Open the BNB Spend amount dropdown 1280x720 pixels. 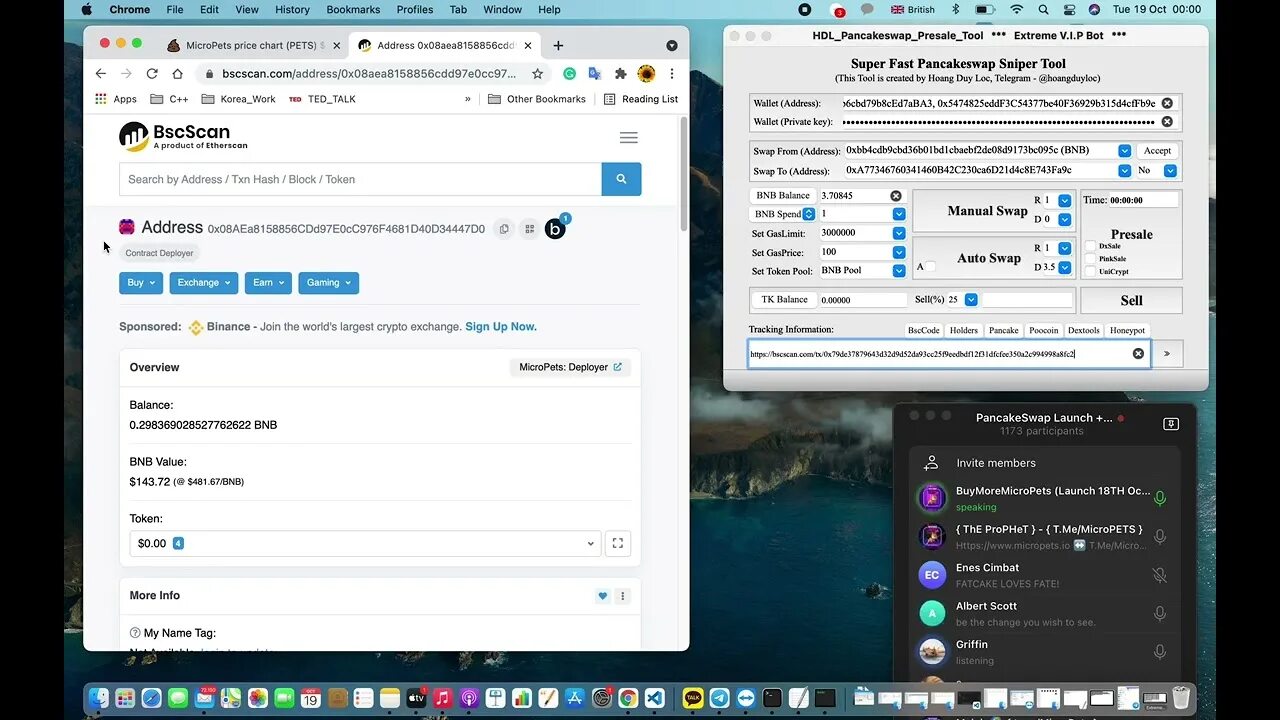point(898,214)
